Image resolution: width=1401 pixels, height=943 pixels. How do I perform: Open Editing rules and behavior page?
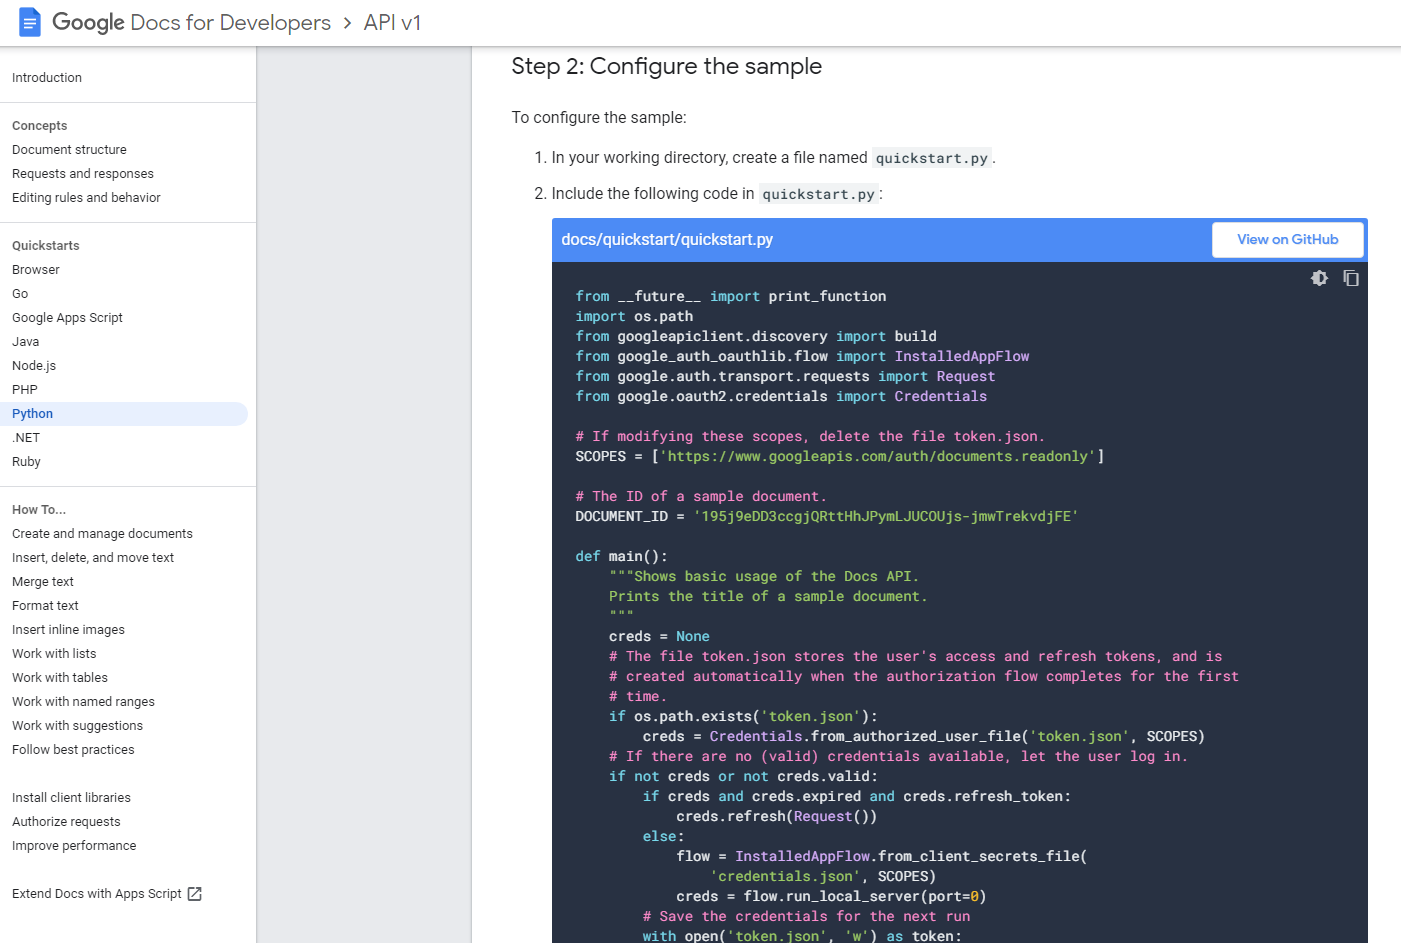point(86,198)
